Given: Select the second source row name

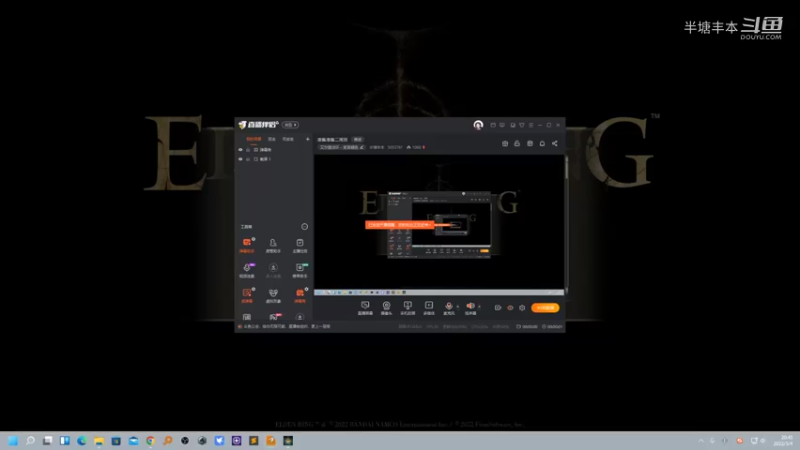Looking at the screenshot, I should click(x=265, y=159).
